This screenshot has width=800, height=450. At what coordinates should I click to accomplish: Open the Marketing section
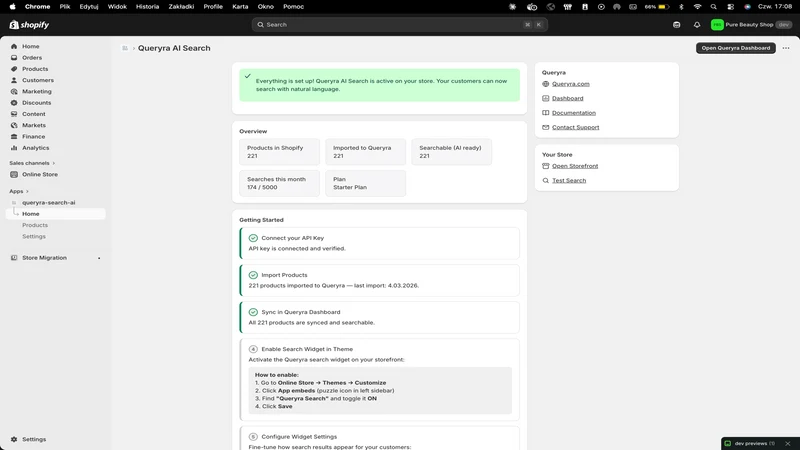click(x=36, y=91)
